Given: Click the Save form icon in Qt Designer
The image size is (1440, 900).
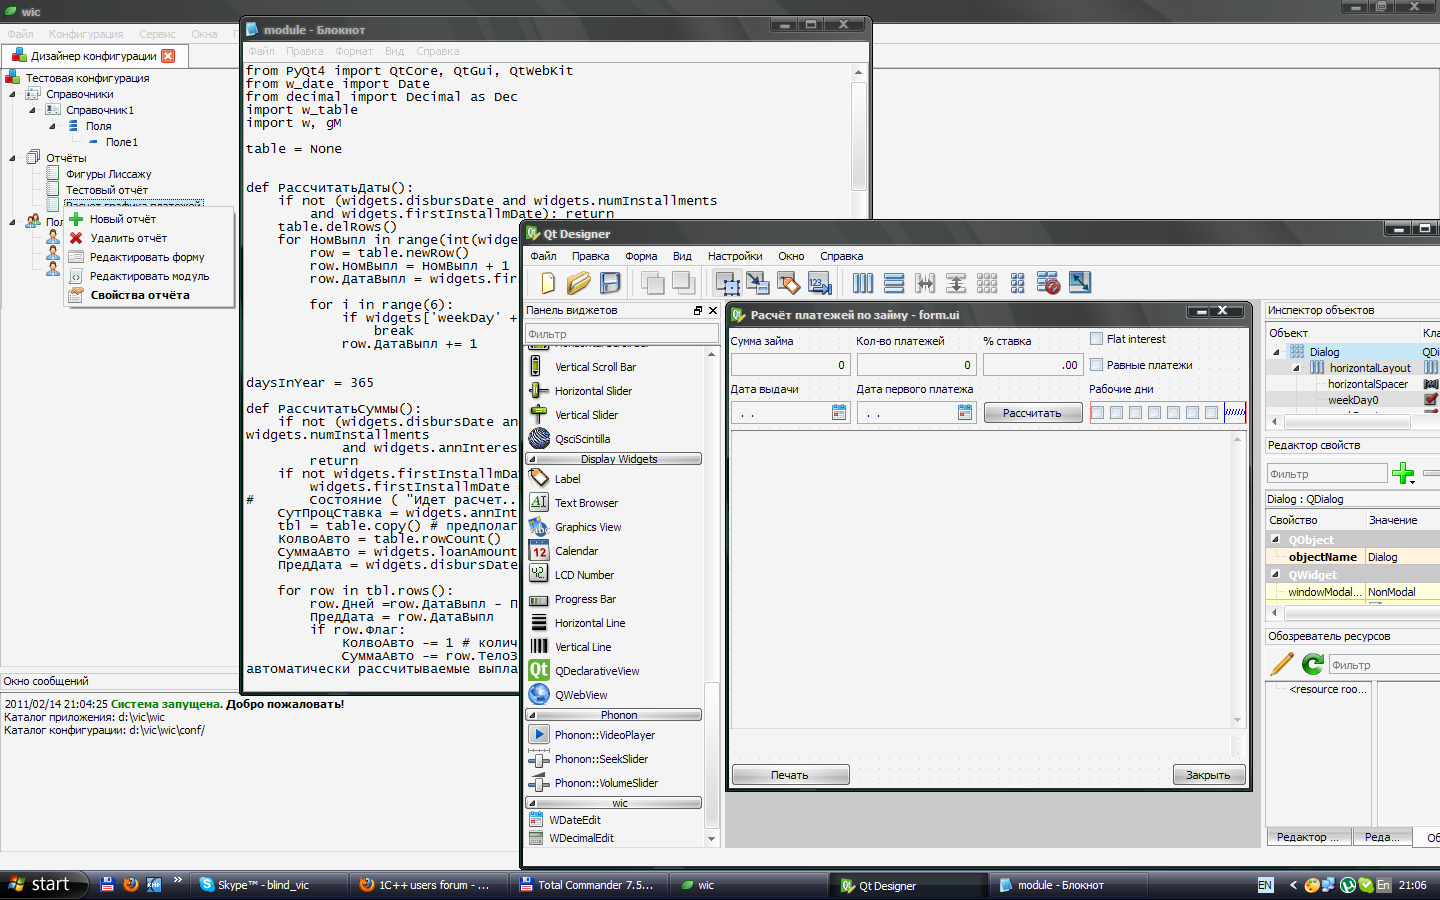Looking at the screenshot, I should pos(610,283).
